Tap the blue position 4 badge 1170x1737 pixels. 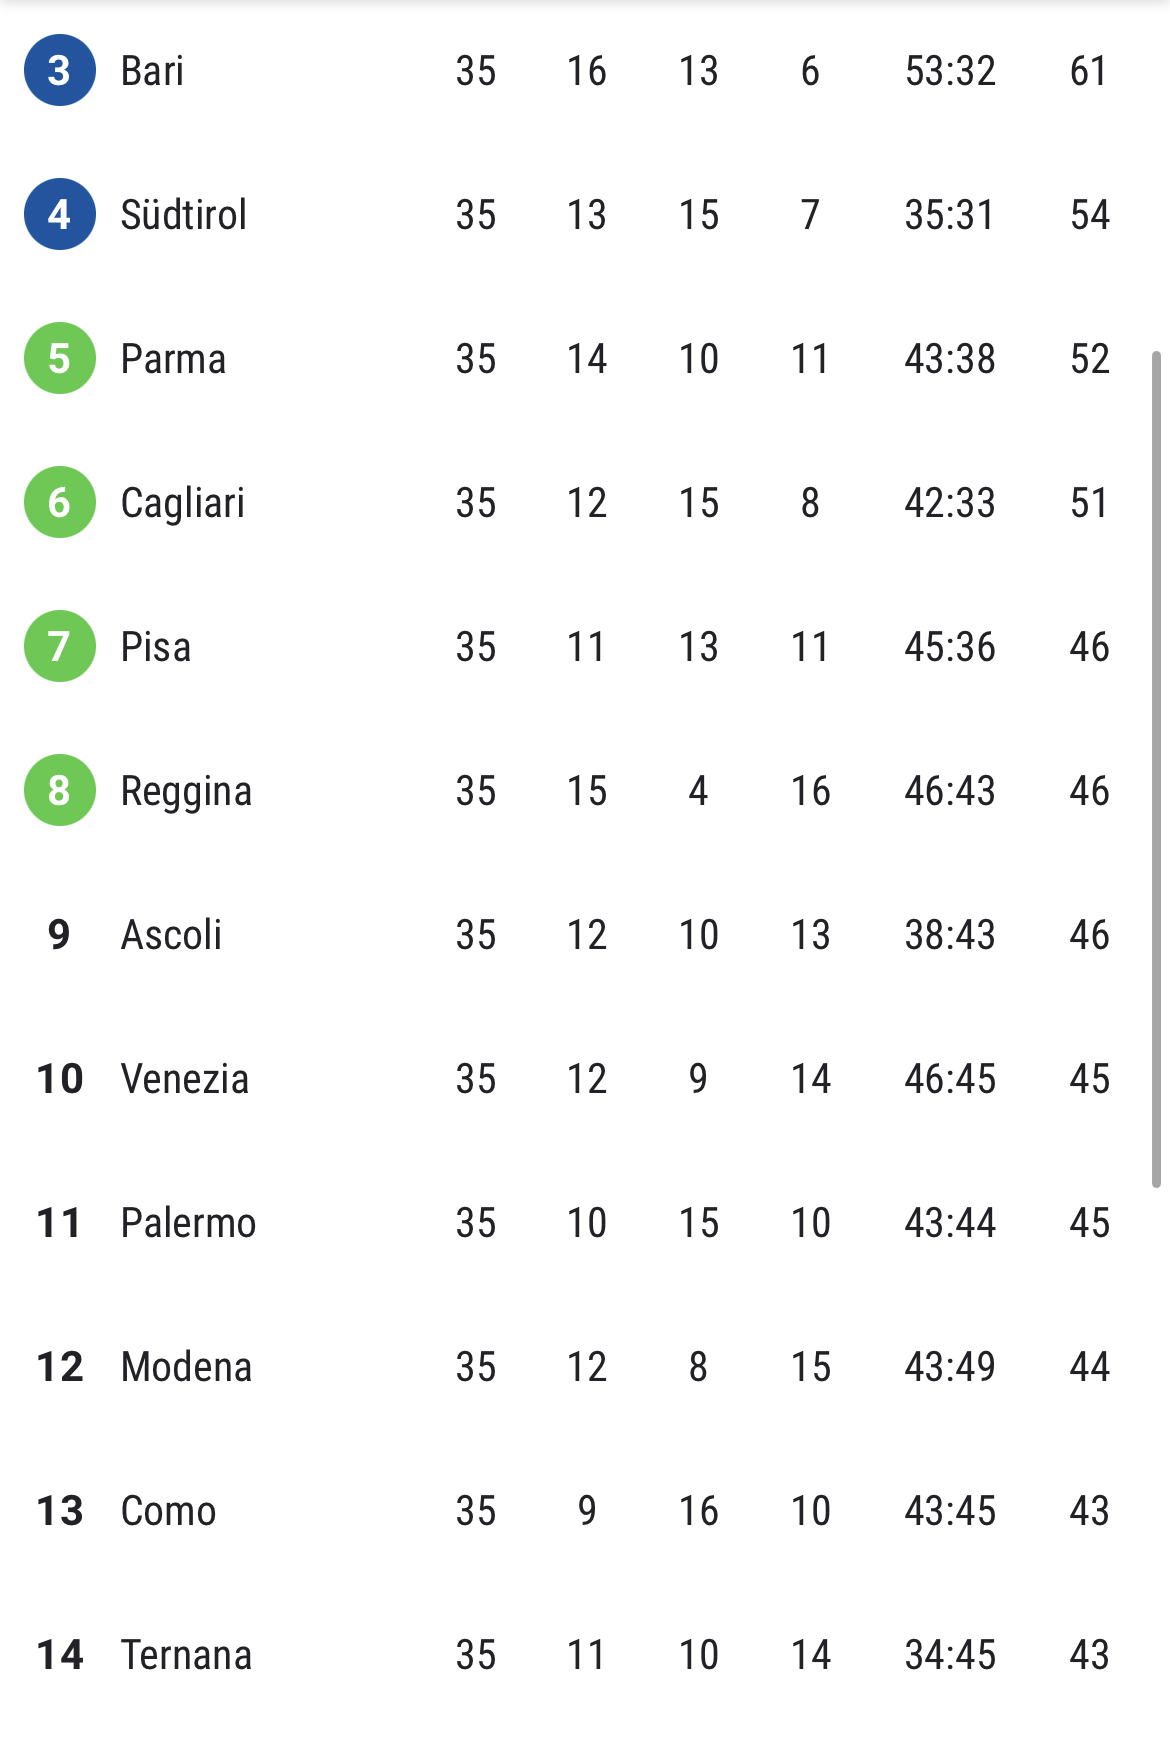[x=60, y=214]
